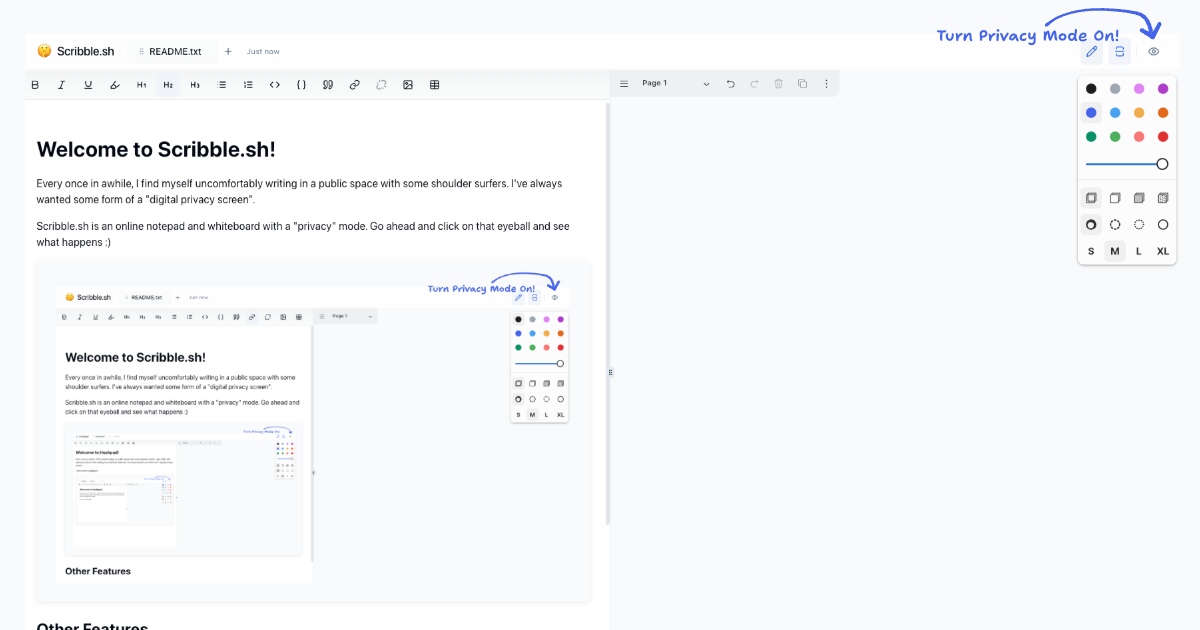Apply underline formatting
Screen dimensions: 1200x630
coord(88,85)
